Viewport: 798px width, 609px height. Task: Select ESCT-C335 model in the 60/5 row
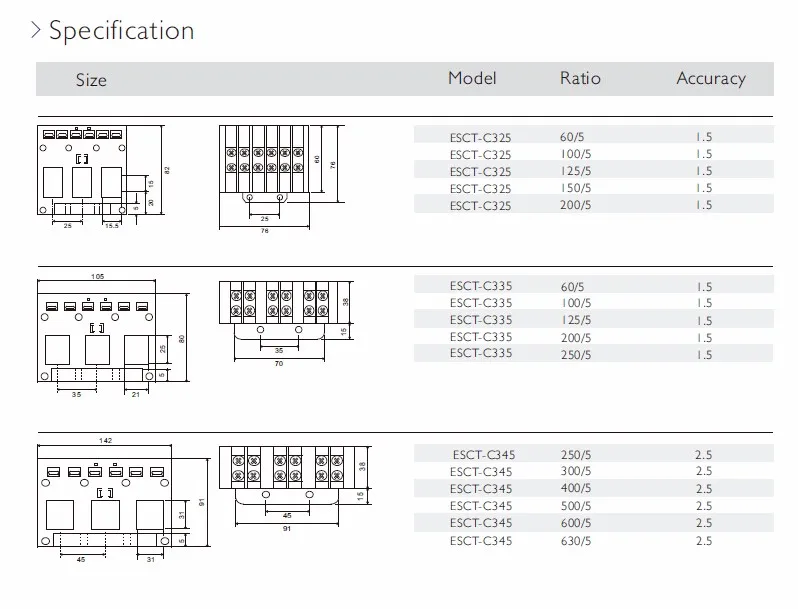coord(480,286)
